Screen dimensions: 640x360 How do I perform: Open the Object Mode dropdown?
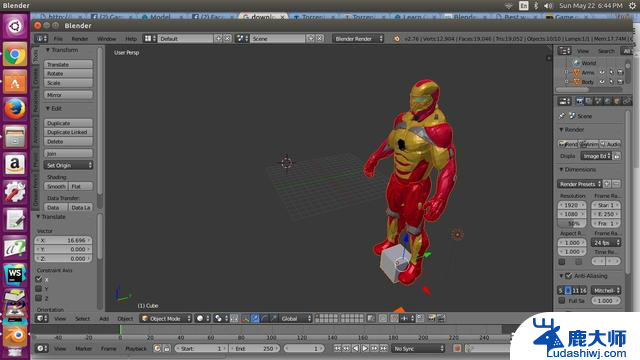pyautogui.click(x=166, y=318)
